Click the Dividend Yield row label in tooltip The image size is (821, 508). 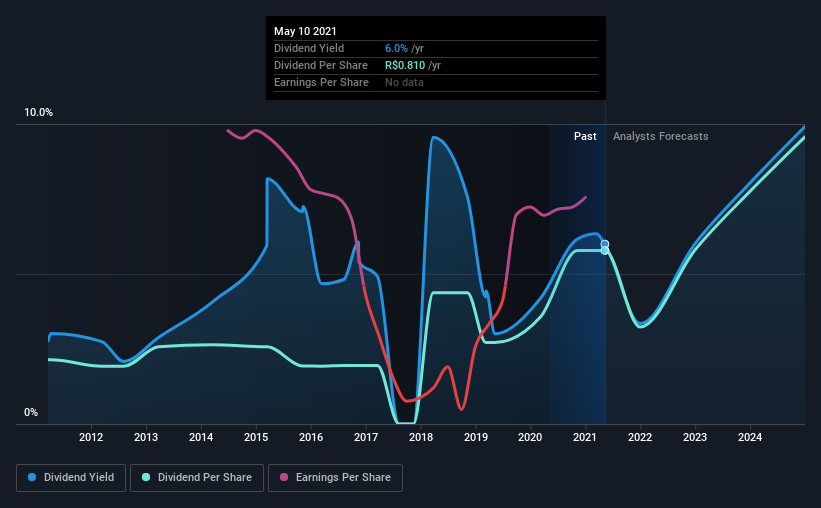309,48
